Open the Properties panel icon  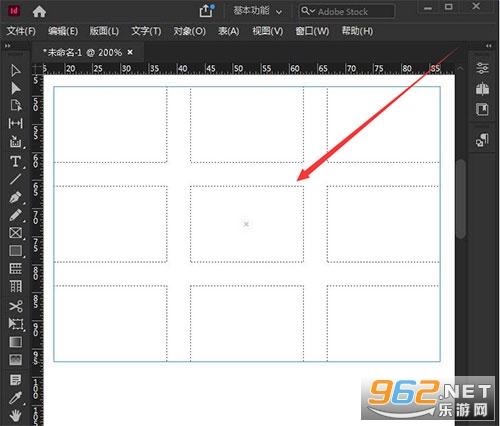coord(482,68)
